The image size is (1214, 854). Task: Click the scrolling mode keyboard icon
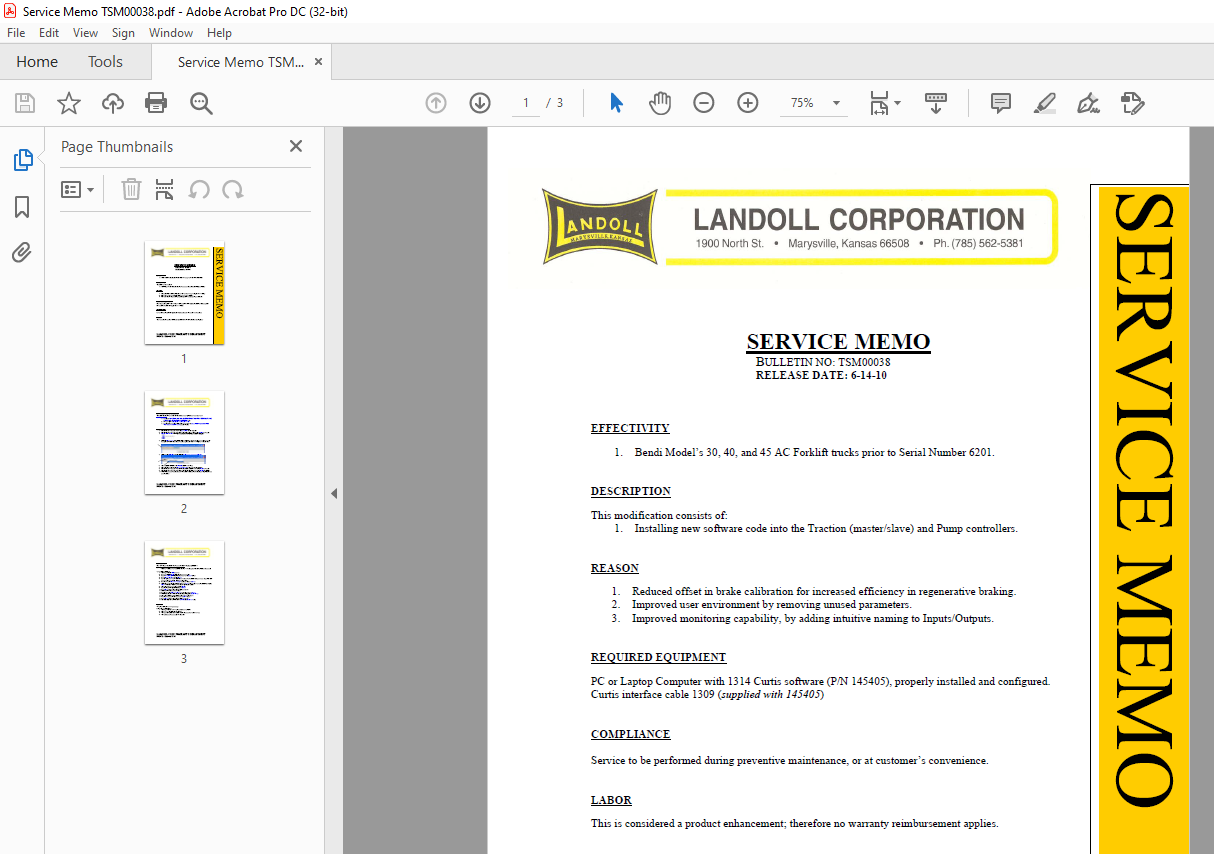coord(936,103)
